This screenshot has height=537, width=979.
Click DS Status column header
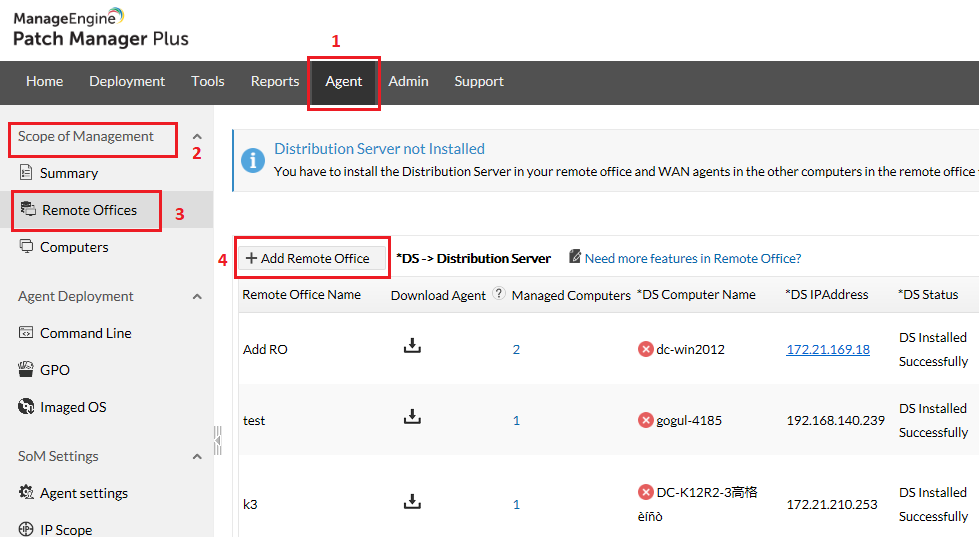[x=928, y=295]
